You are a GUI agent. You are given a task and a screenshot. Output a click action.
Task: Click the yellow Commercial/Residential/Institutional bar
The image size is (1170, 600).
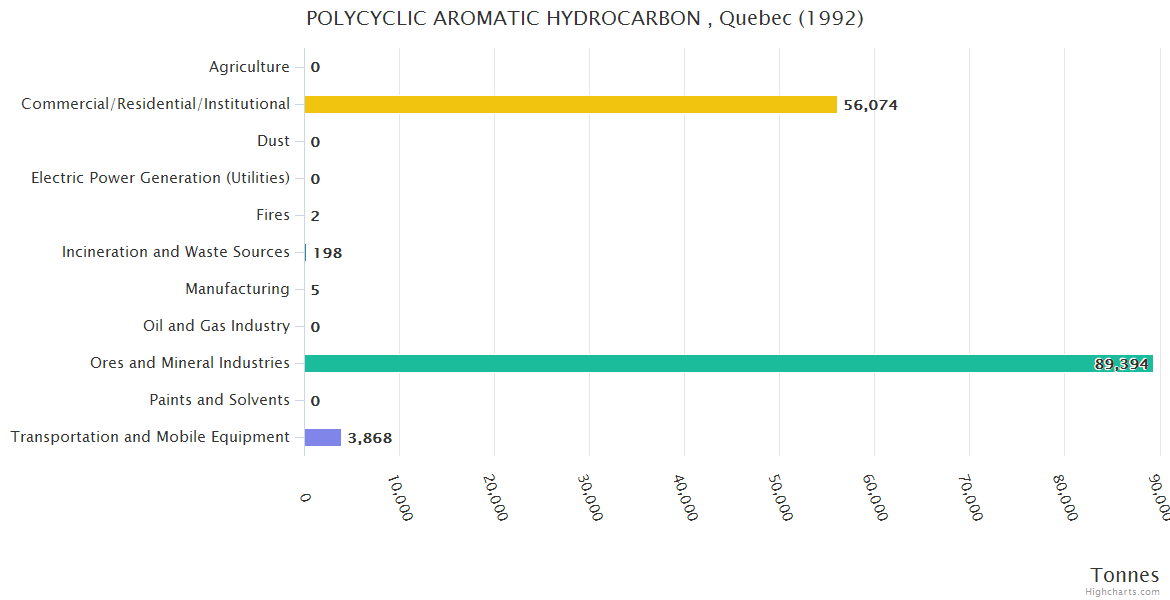click(570, 104)
